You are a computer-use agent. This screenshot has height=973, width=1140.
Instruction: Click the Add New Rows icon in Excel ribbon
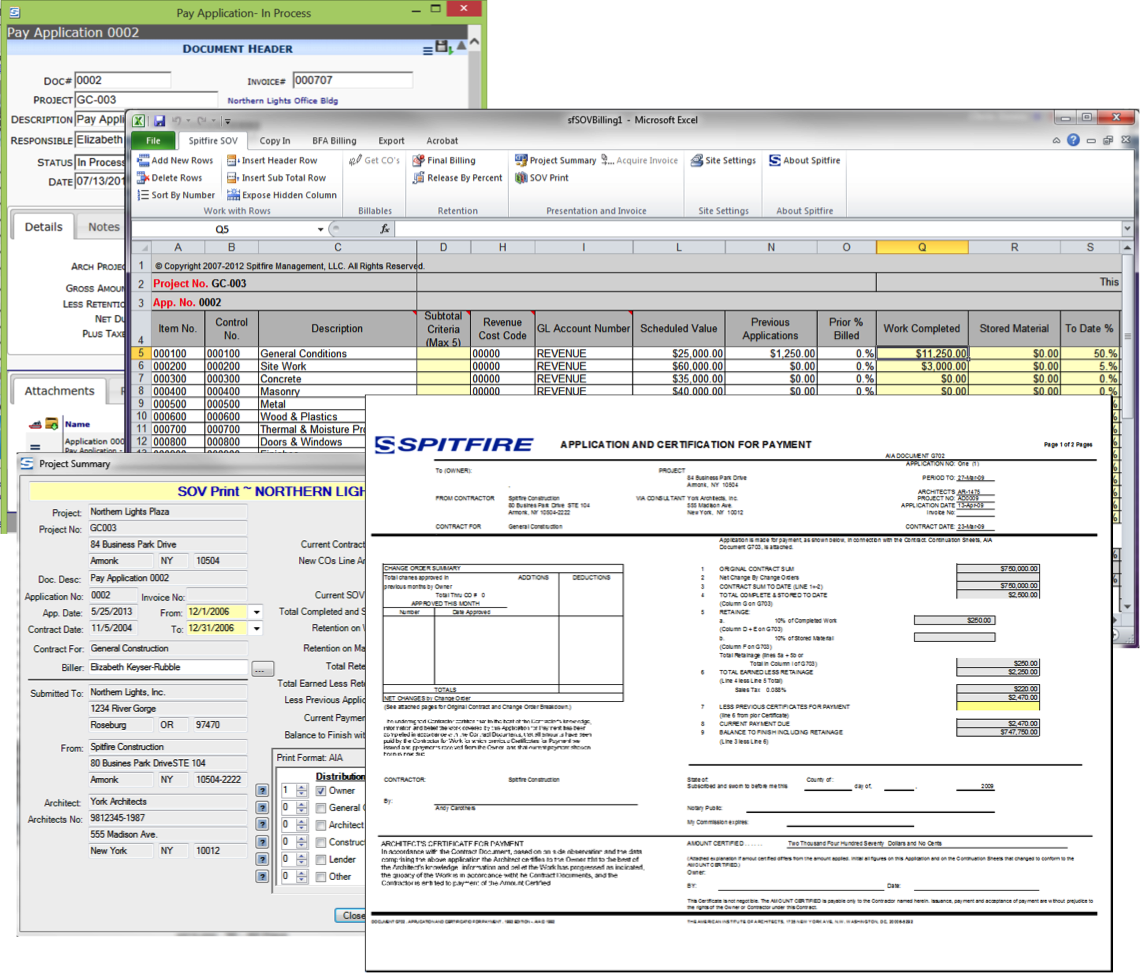143,161
